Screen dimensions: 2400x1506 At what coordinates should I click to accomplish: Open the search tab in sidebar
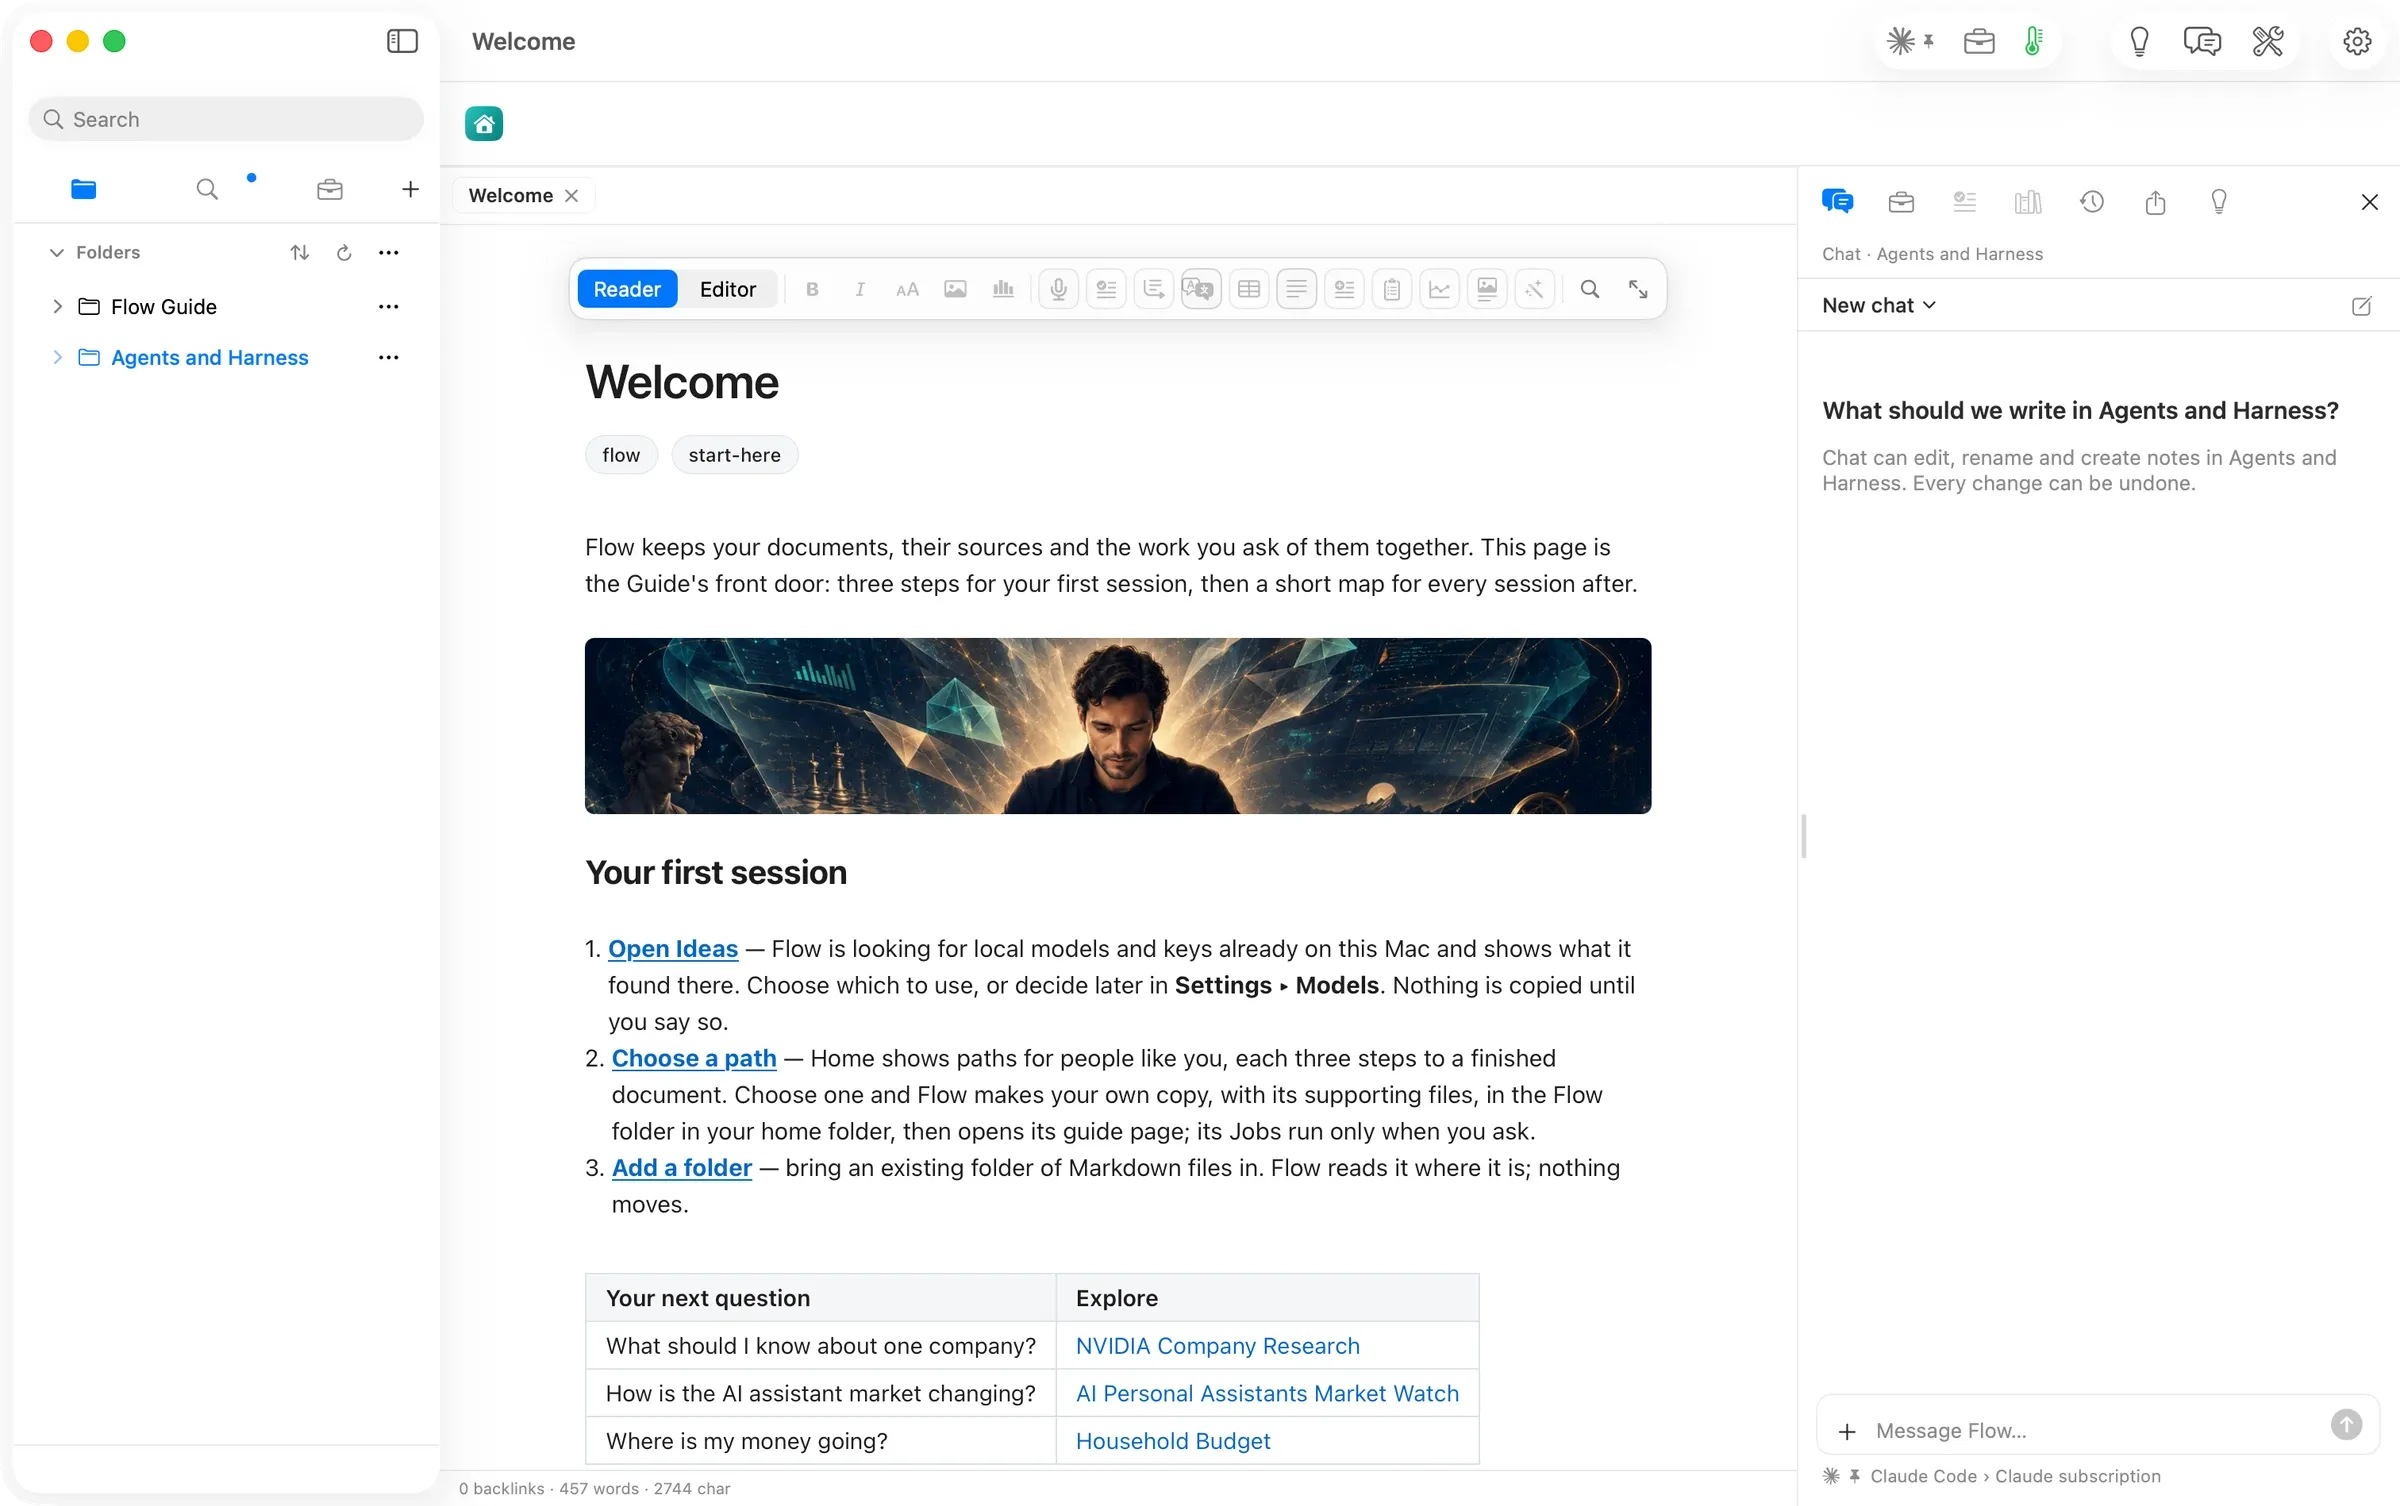pos(207,189)
